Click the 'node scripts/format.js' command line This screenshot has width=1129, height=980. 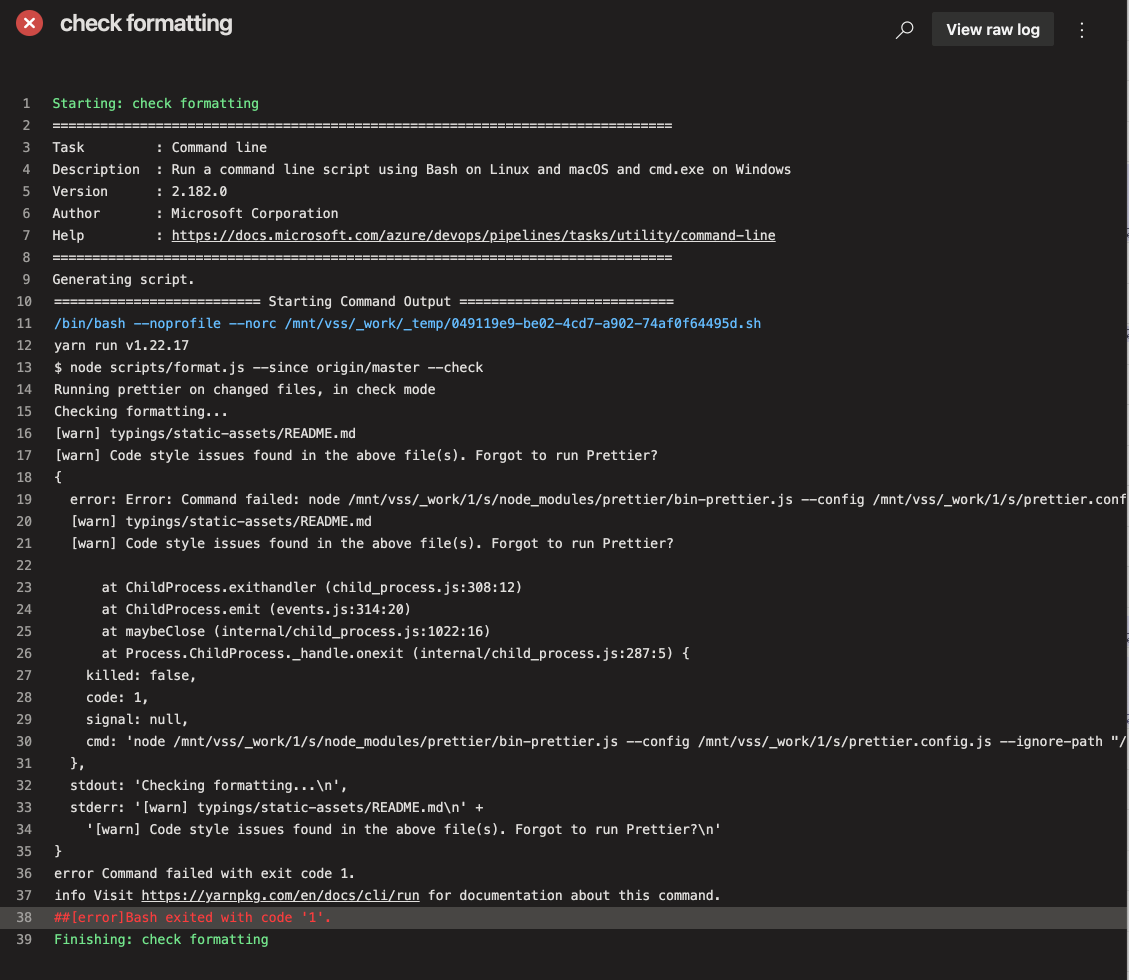[x=269, y=367]
